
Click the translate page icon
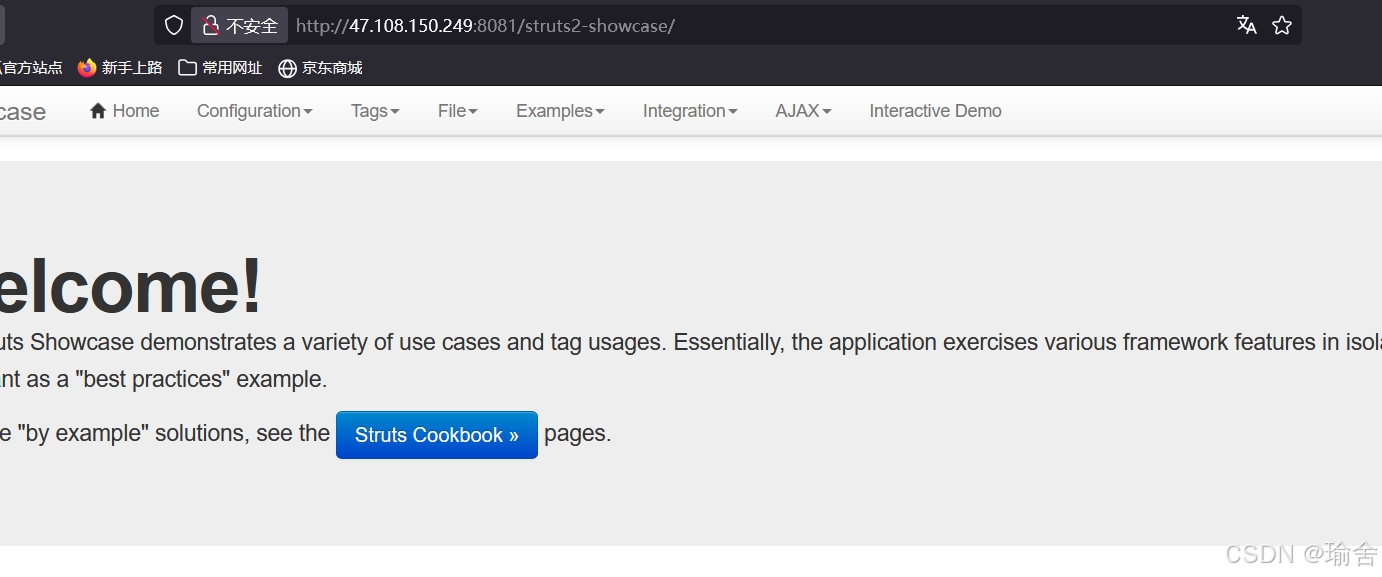click(x=1247, y=25)
